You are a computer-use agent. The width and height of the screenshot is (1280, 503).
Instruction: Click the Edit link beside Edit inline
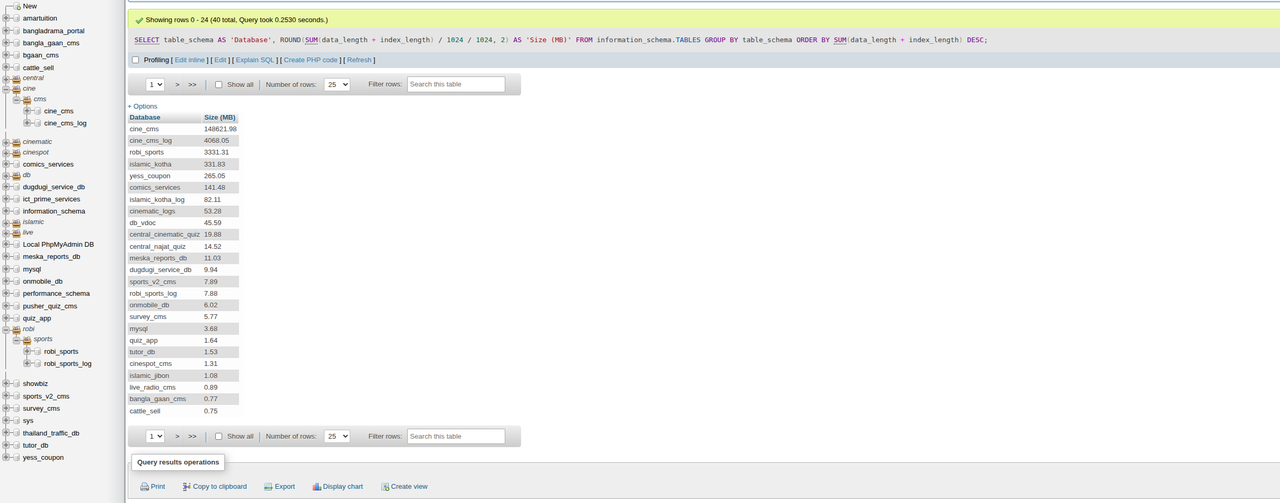pyautogui.click(x=220, y=60)
